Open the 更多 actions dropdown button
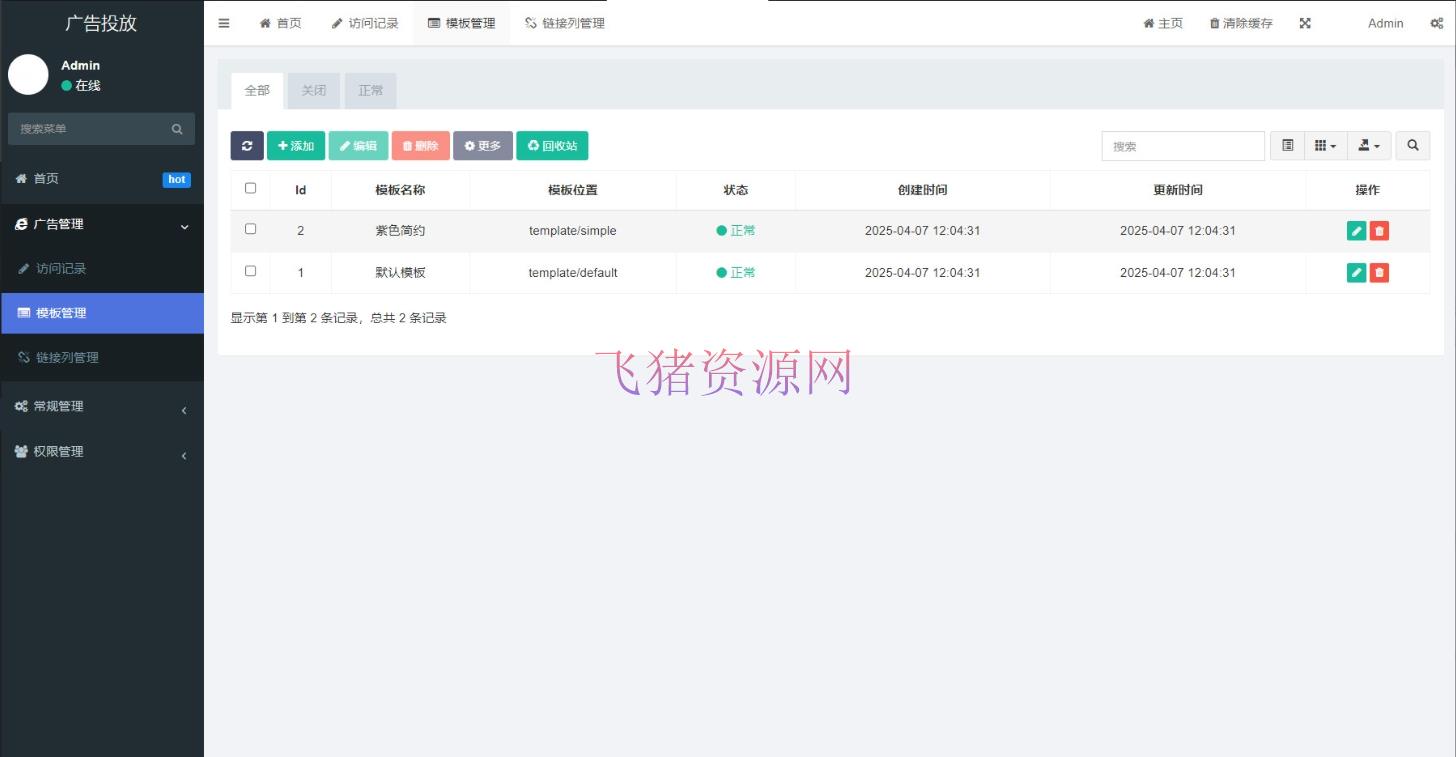 point(483,146)
